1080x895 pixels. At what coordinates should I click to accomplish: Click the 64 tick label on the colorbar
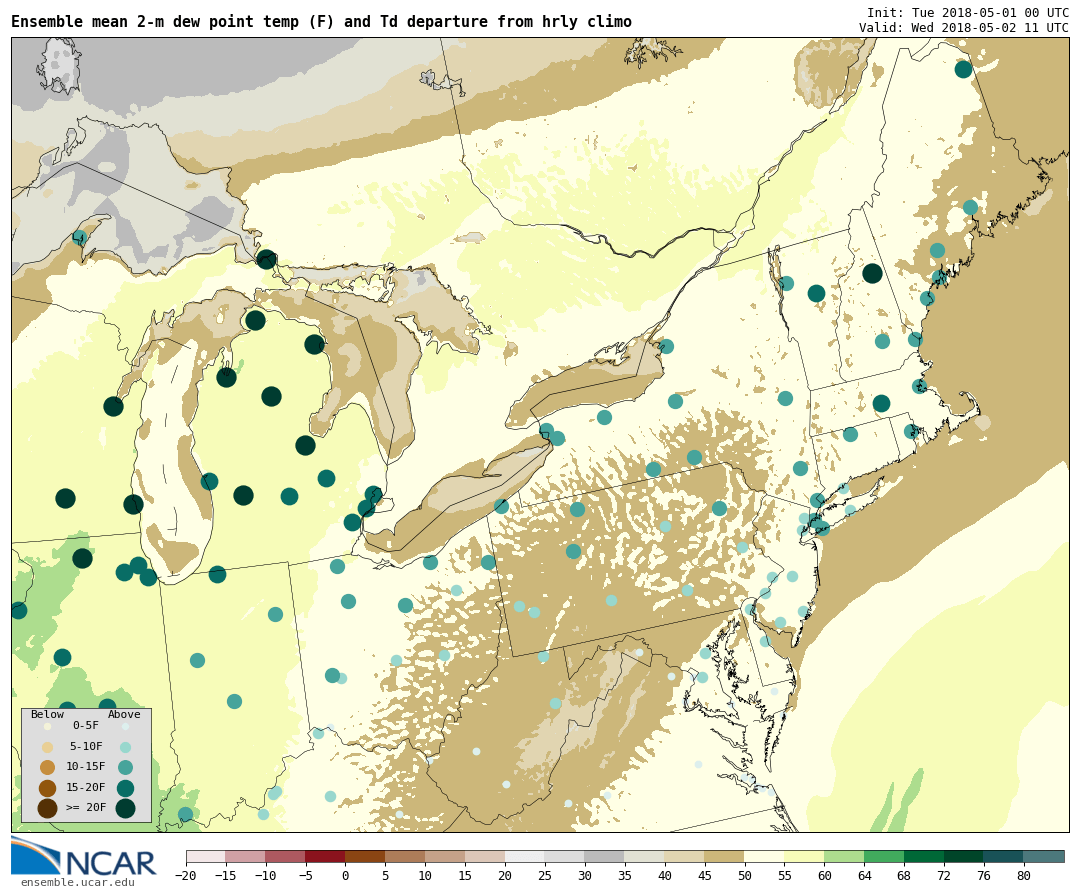coord(864,876)
